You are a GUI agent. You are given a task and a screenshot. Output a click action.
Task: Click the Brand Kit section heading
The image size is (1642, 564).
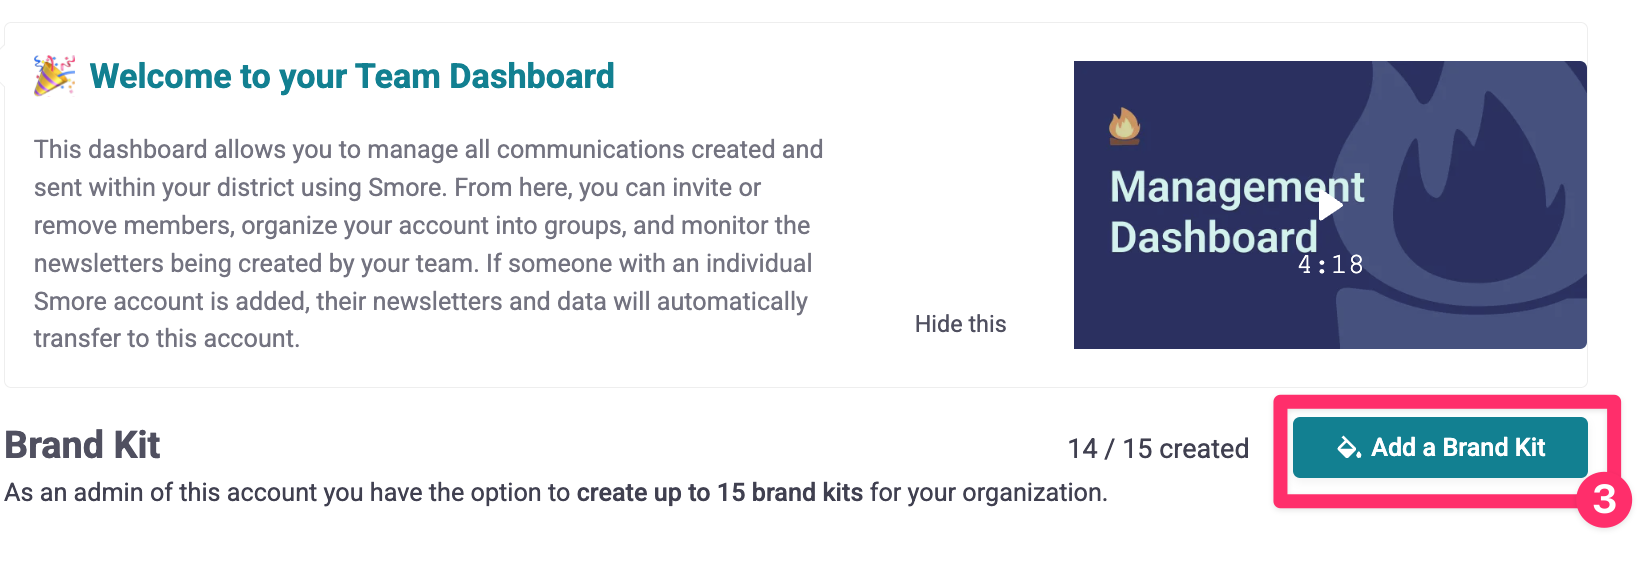[x=82, y=445]
